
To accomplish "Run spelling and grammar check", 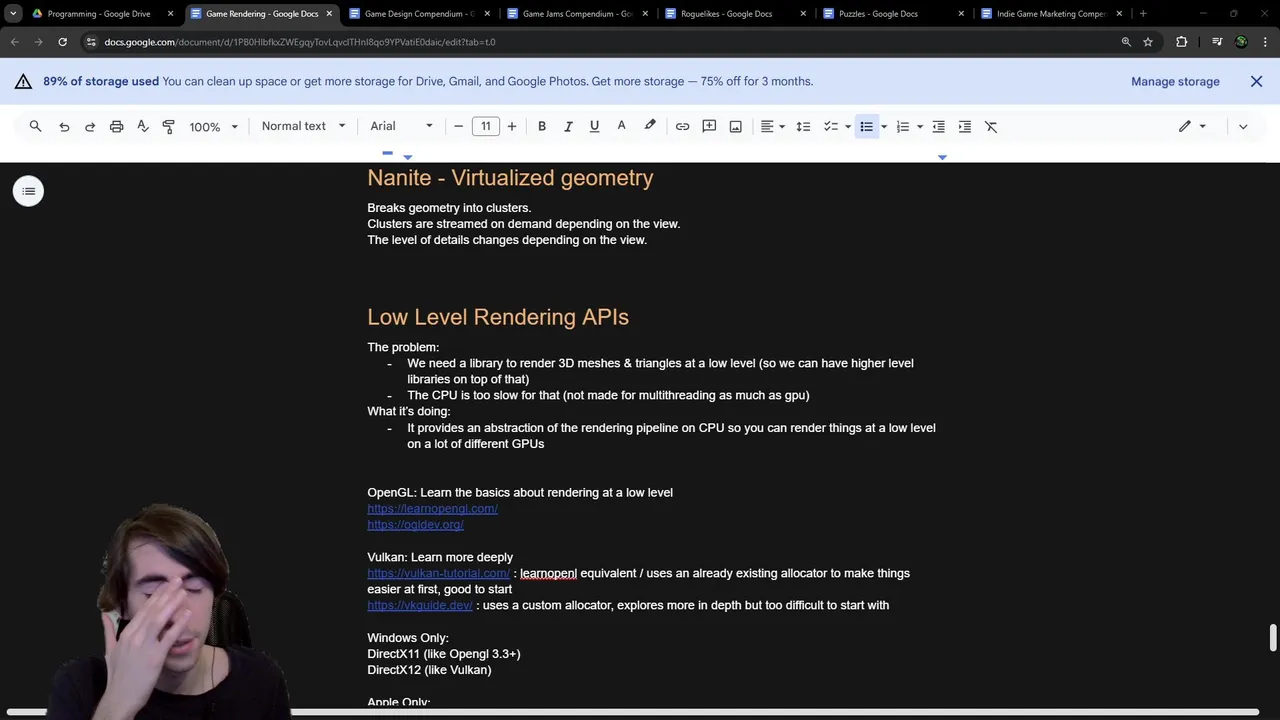I will point(142,126).
